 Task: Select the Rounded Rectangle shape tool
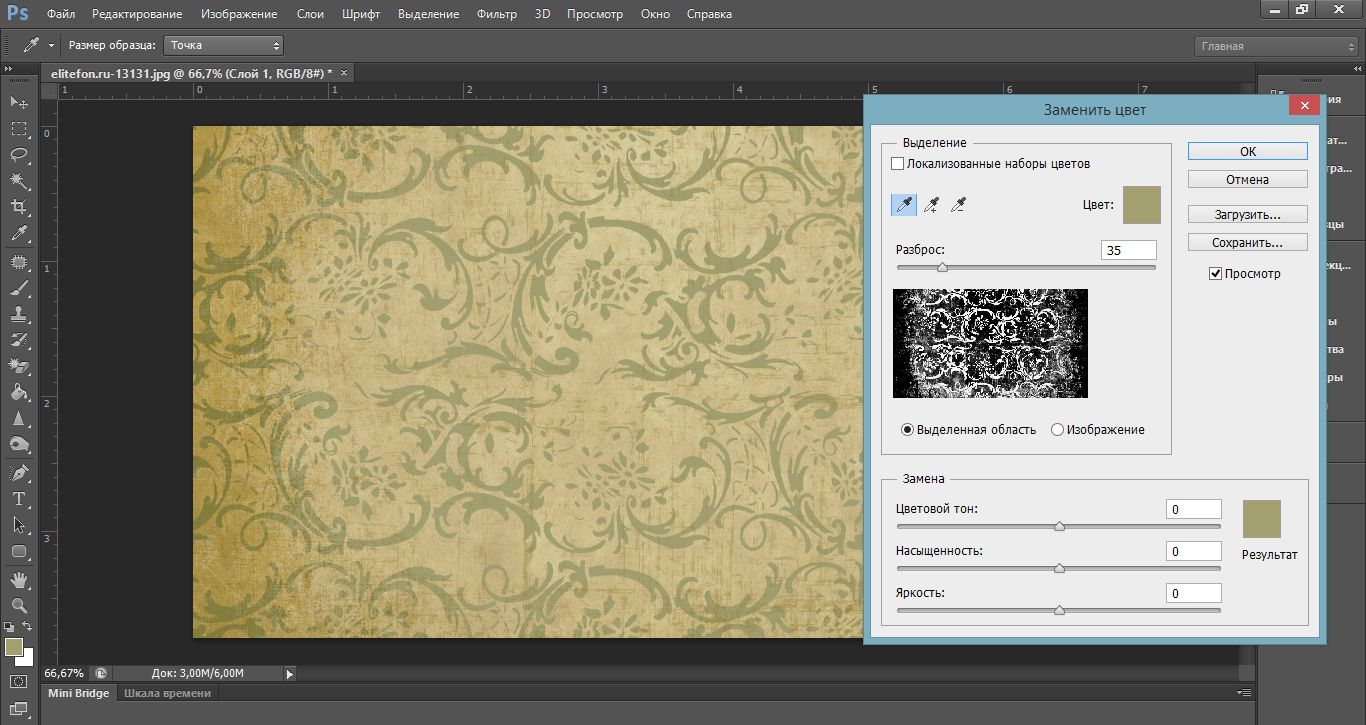tap(19, 551)
